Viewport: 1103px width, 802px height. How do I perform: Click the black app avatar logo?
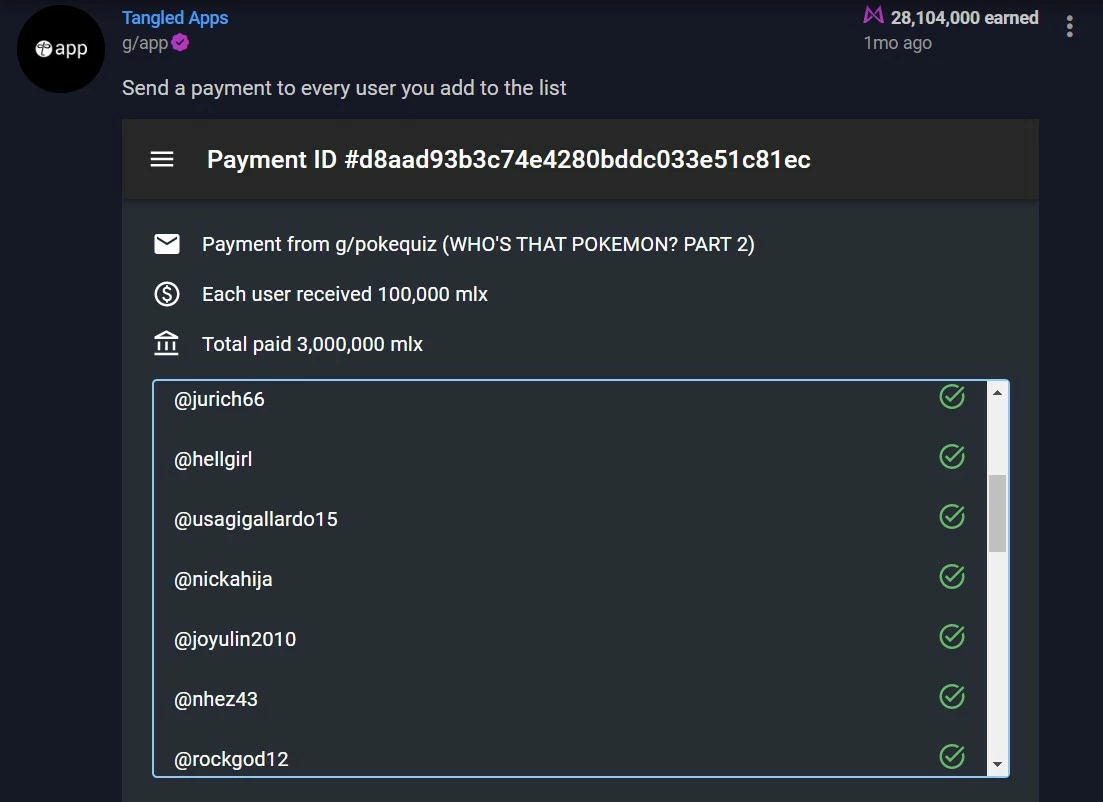(x=61, y=49)
